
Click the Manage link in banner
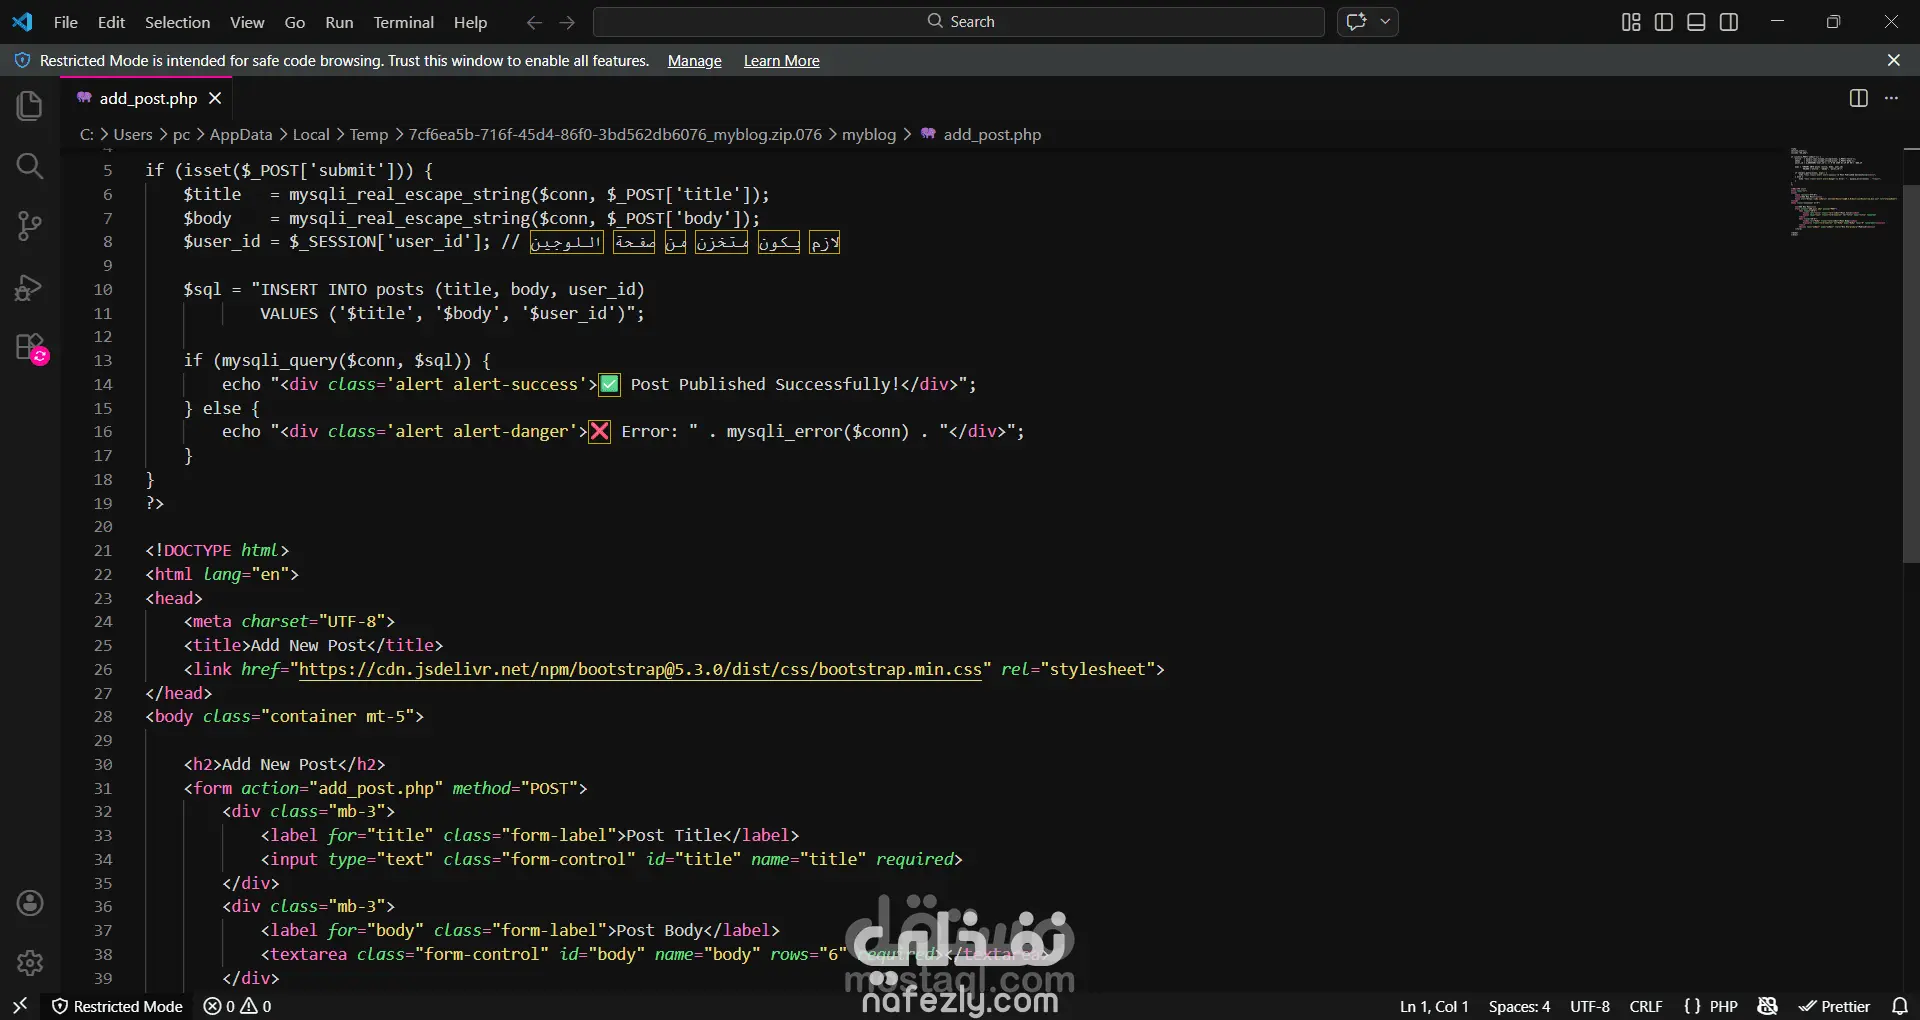pos(695,61)
